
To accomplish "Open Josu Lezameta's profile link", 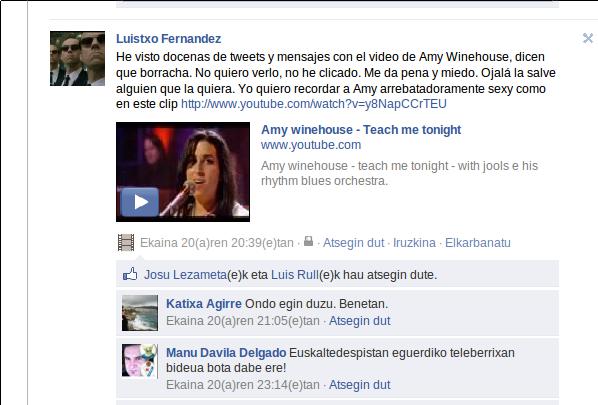I will [x=185, y=275].
